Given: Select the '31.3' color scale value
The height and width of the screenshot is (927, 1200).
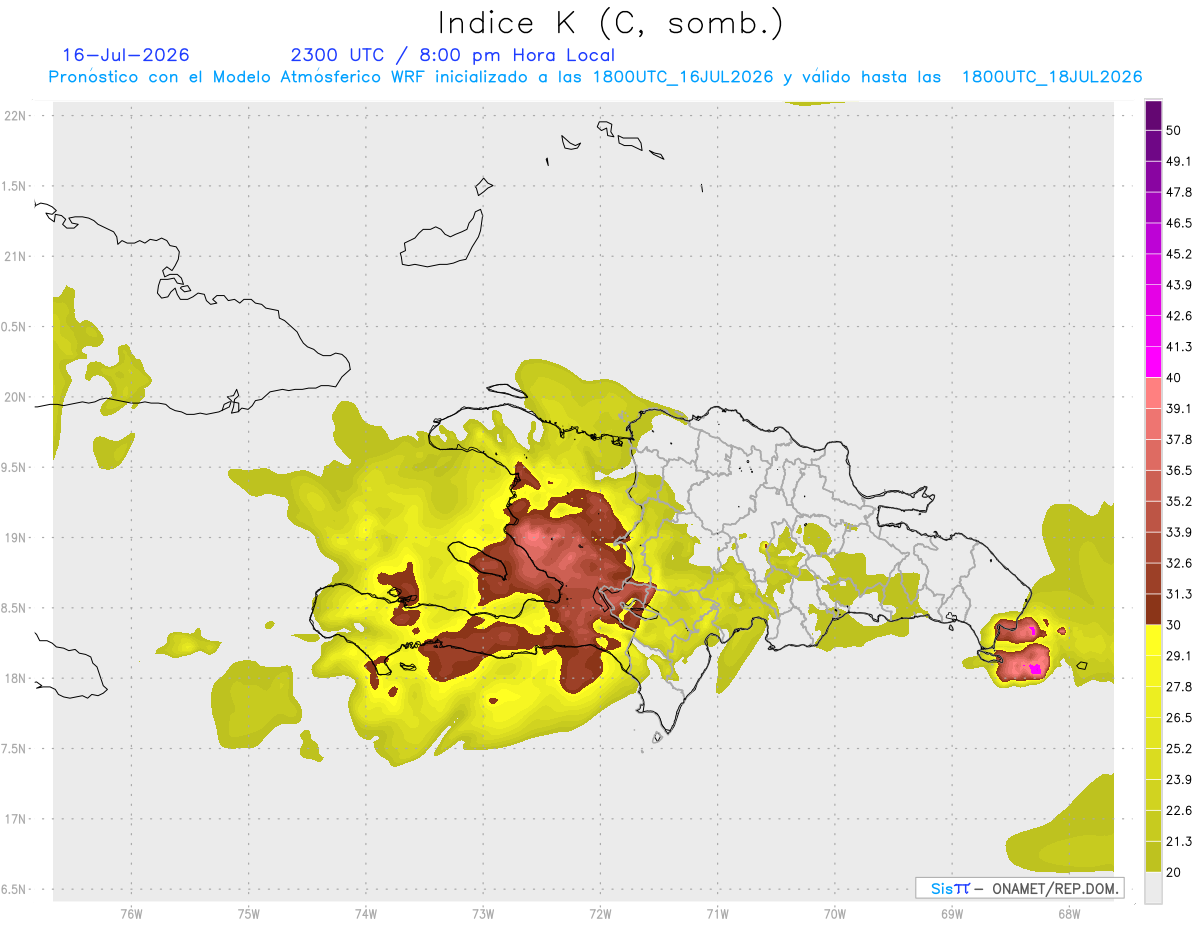Looking at the screenshot, I should [x=1179, y=594].
